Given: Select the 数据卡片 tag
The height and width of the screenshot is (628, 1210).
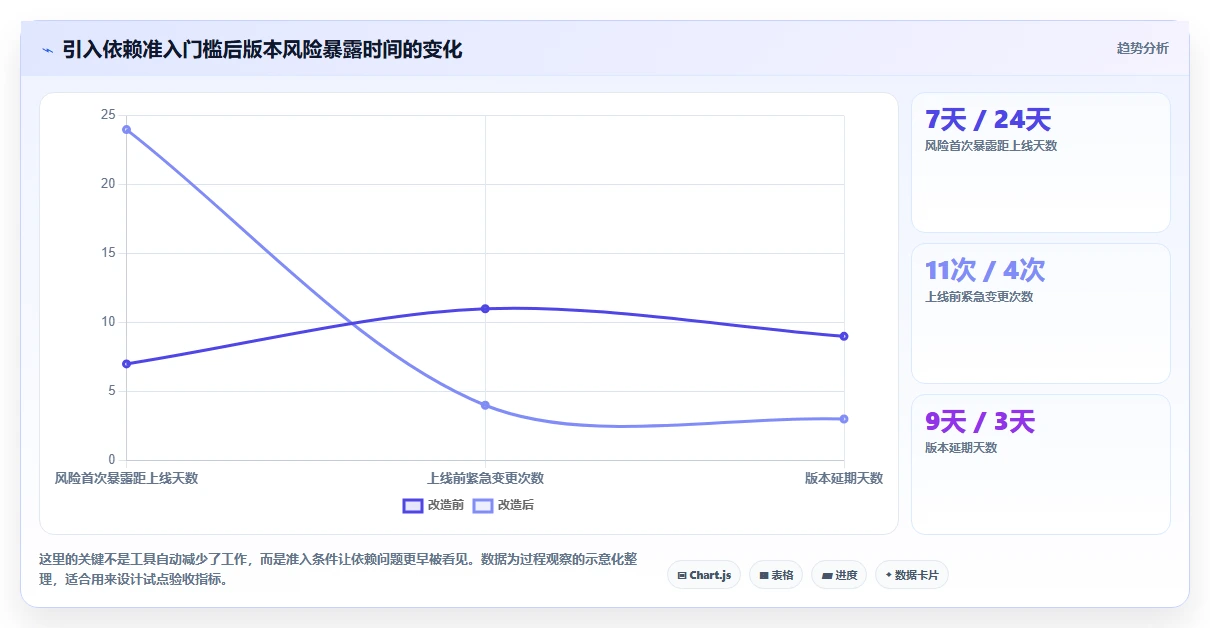Looking at the screenshot, I should click(912, 575).
